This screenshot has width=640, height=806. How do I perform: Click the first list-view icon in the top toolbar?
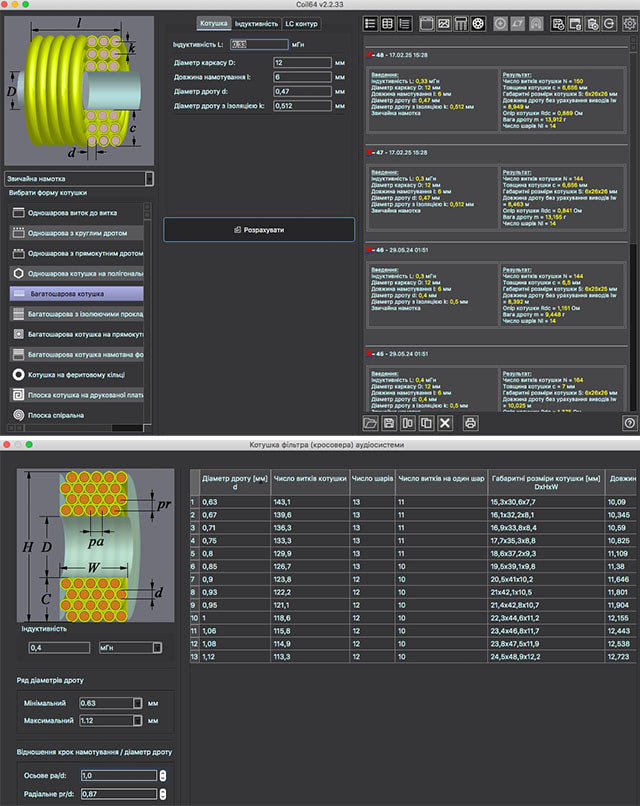click(x=370, y=24)
